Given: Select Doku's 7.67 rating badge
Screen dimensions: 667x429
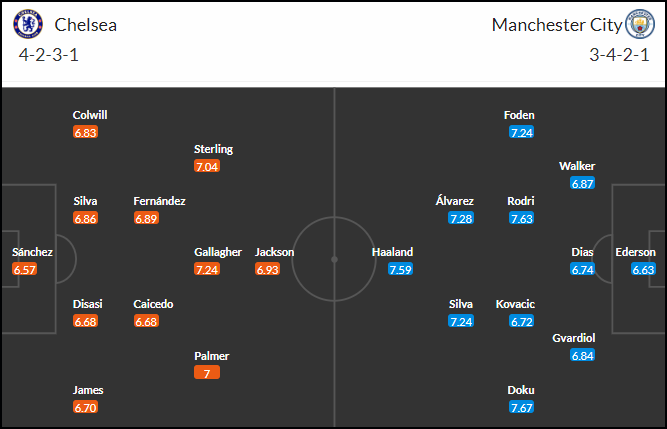Looking at the screenshot, I should (522, 407).
